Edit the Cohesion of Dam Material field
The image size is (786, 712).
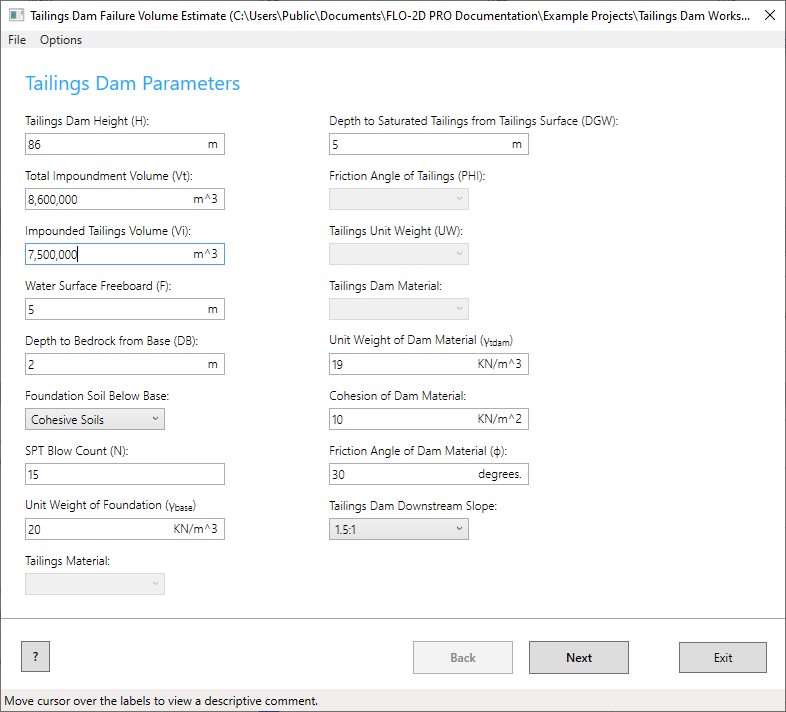click(x=402, y=419)
